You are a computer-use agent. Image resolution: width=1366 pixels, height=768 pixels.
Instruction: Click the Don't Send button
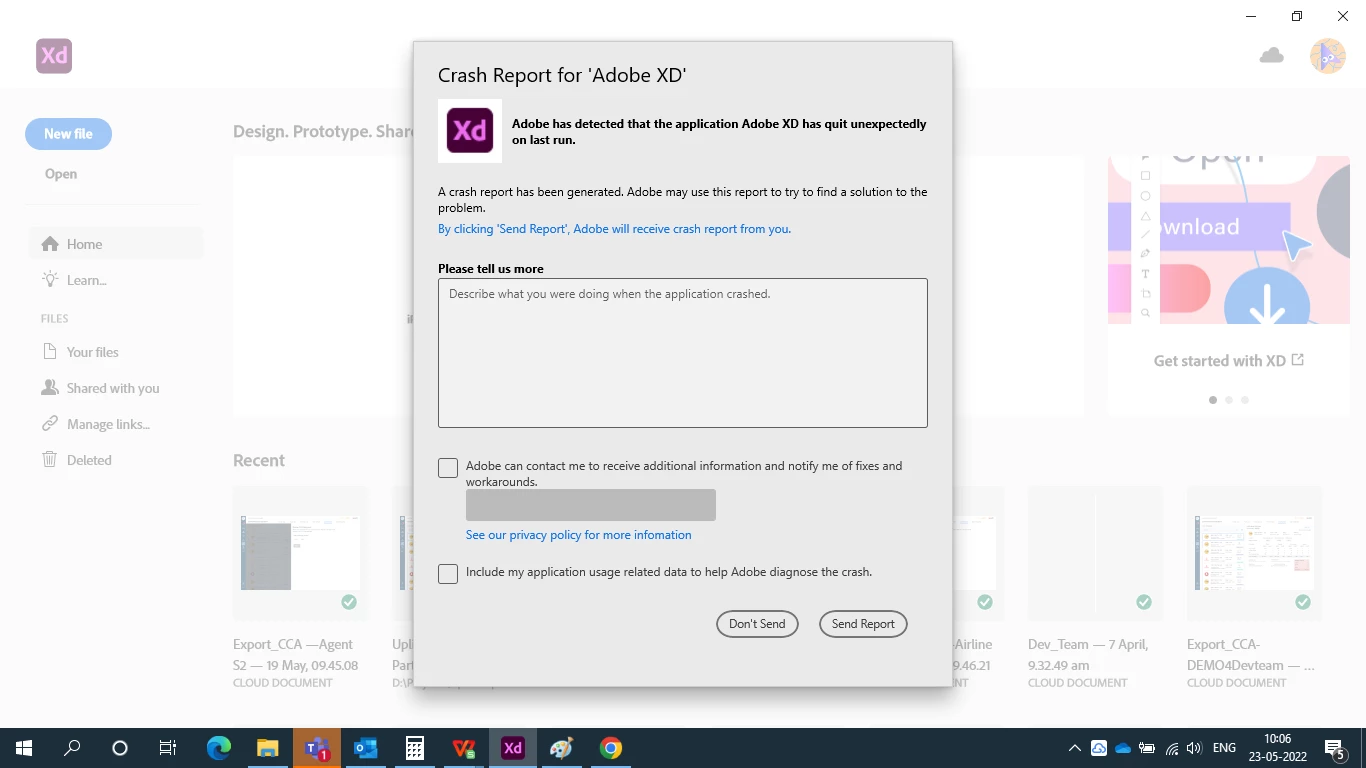pyautogui.click(x=757, y=624)
